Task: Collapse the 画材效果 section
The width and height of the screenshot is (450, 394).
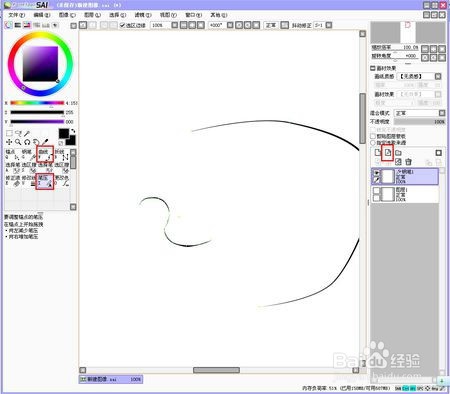Action: [373, 68]
